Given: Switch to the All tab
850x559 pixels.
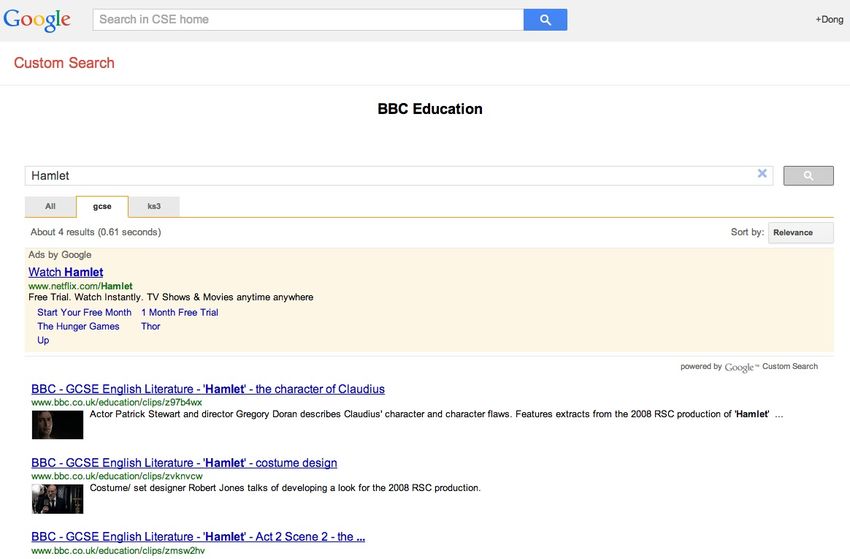Looking at the screenshot, I should (x=50, y=206).
